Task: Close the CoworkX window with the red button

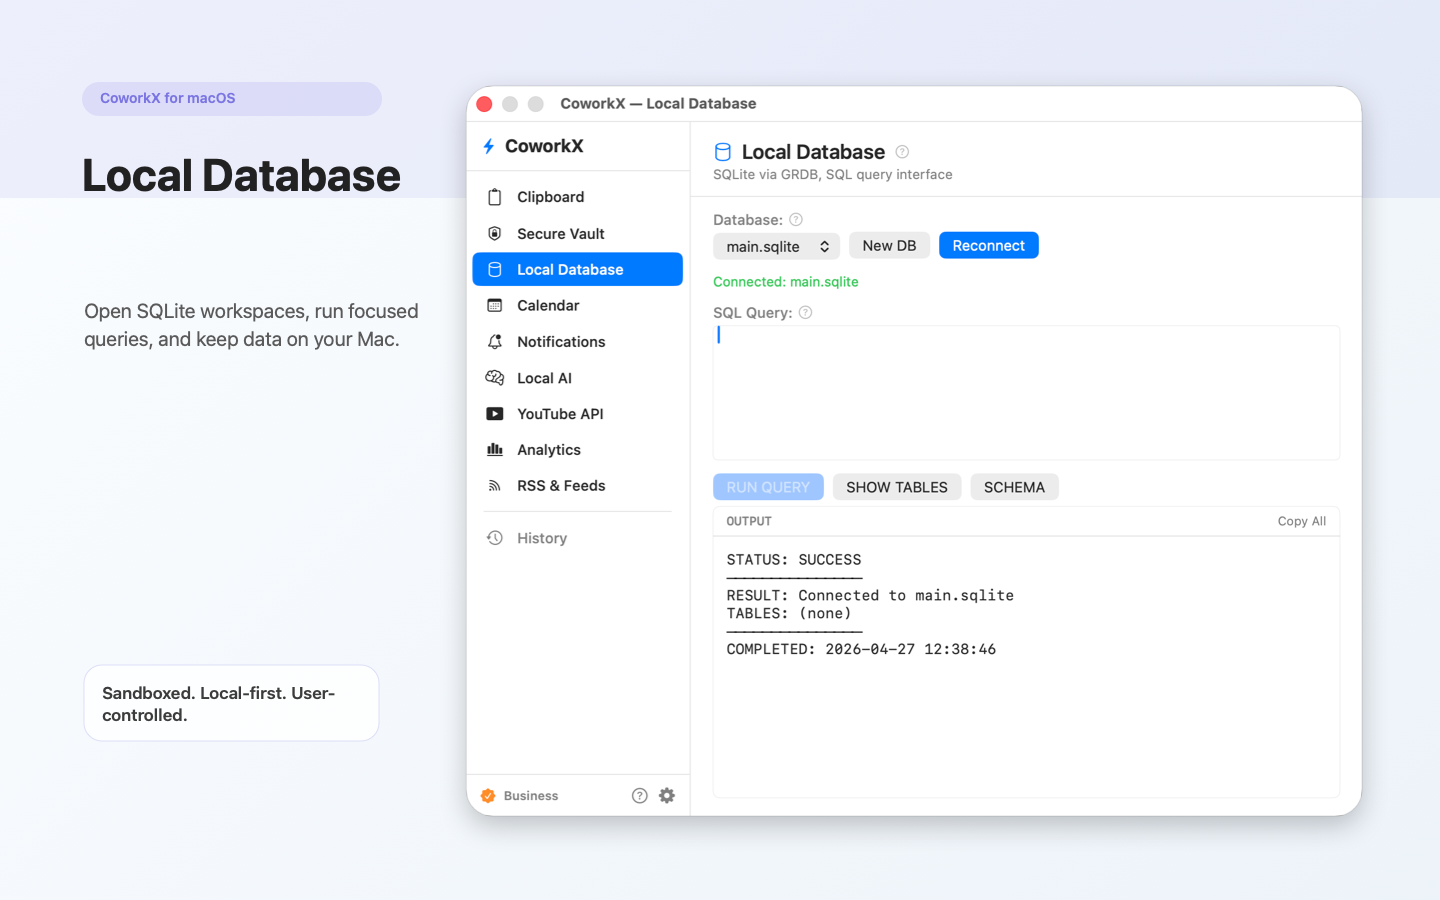Action: [485, 104]
